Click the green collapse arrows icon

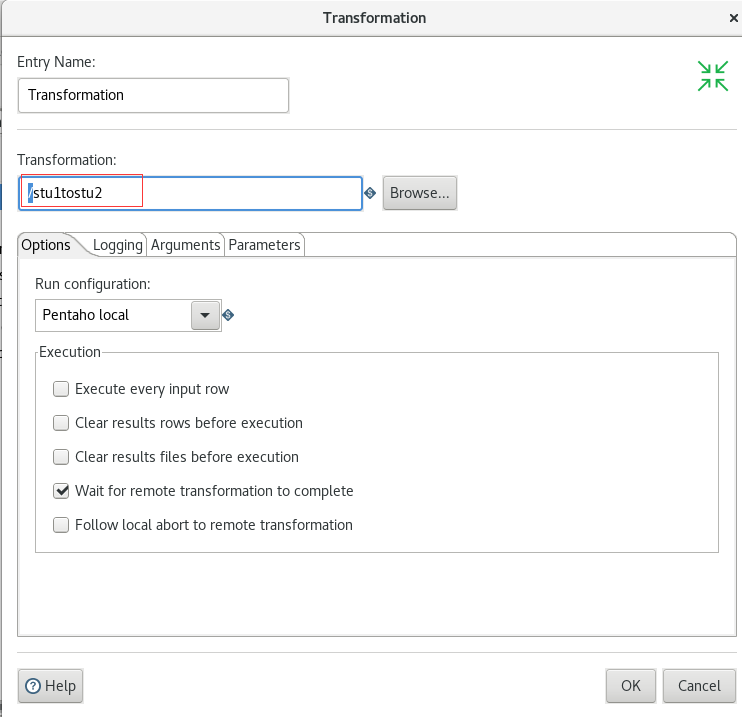713,76
